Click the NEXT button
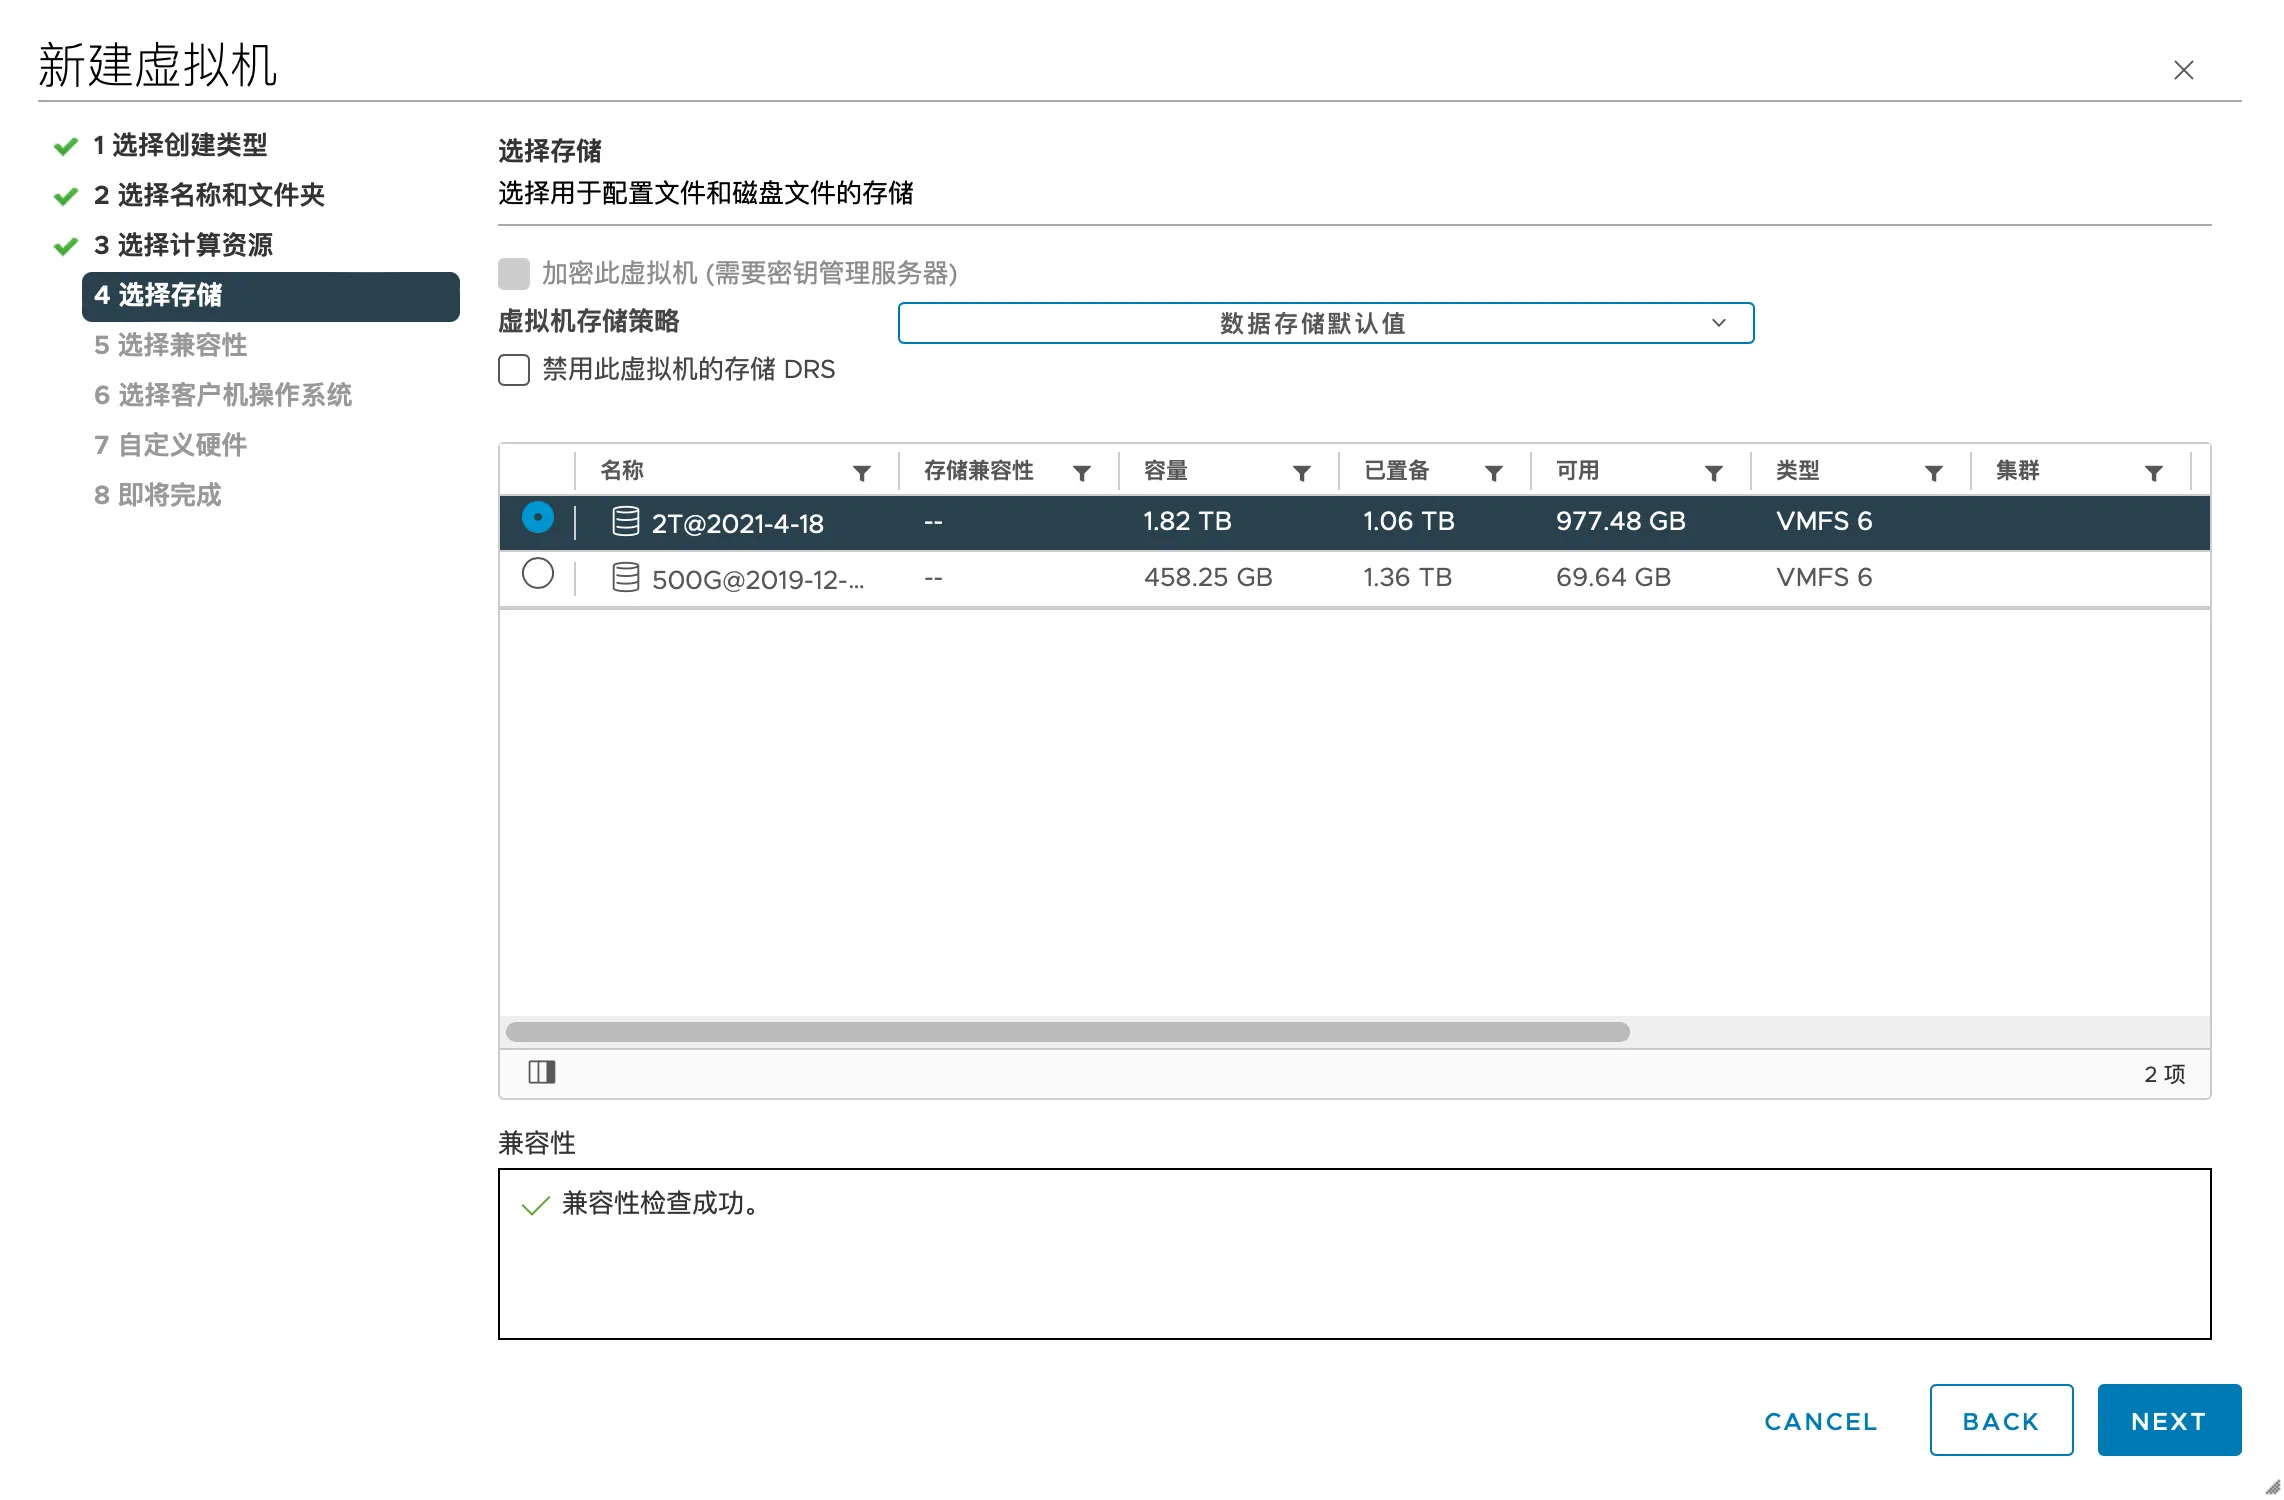The width and height of the screenshot is (2284, 1500). (x=2169, y=1420)
